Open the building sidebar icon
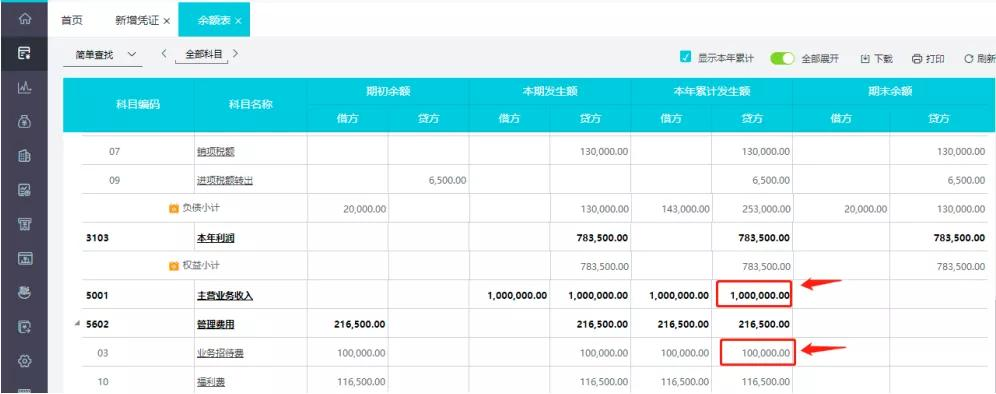 tap(24, 156)
